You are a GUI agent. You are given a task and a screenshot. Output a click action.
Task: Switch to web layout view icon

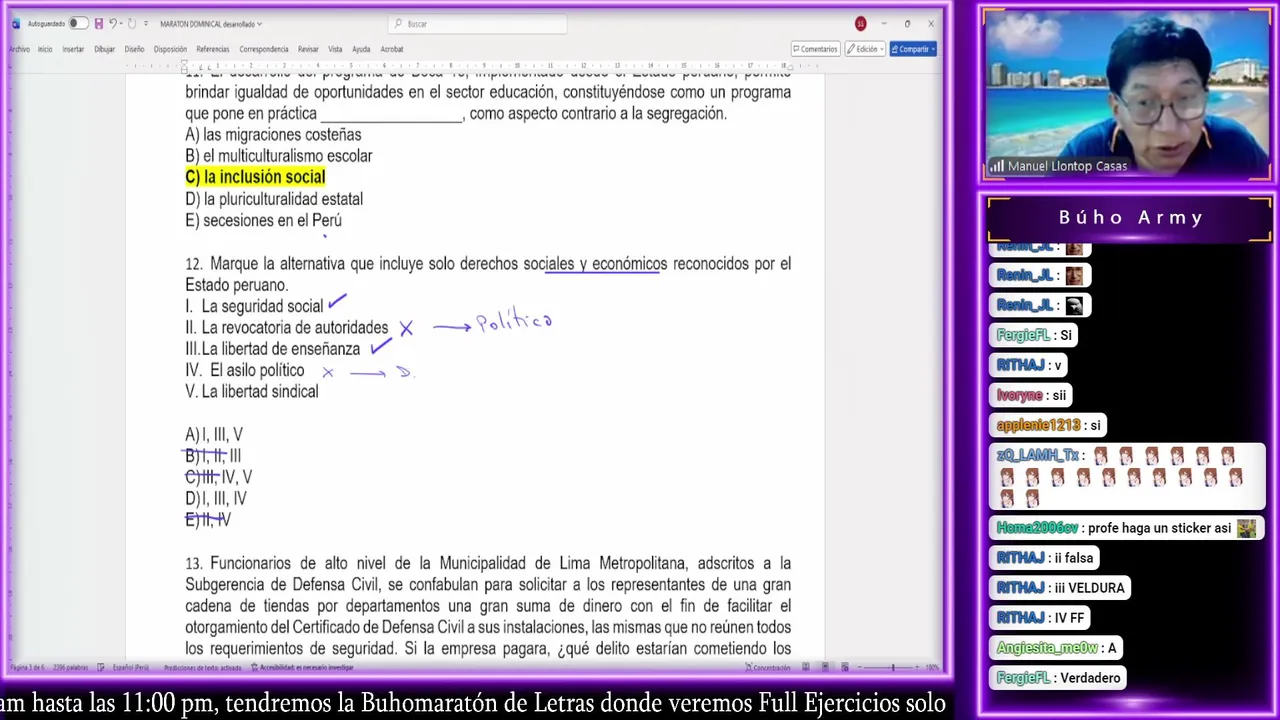click(845, 667)
